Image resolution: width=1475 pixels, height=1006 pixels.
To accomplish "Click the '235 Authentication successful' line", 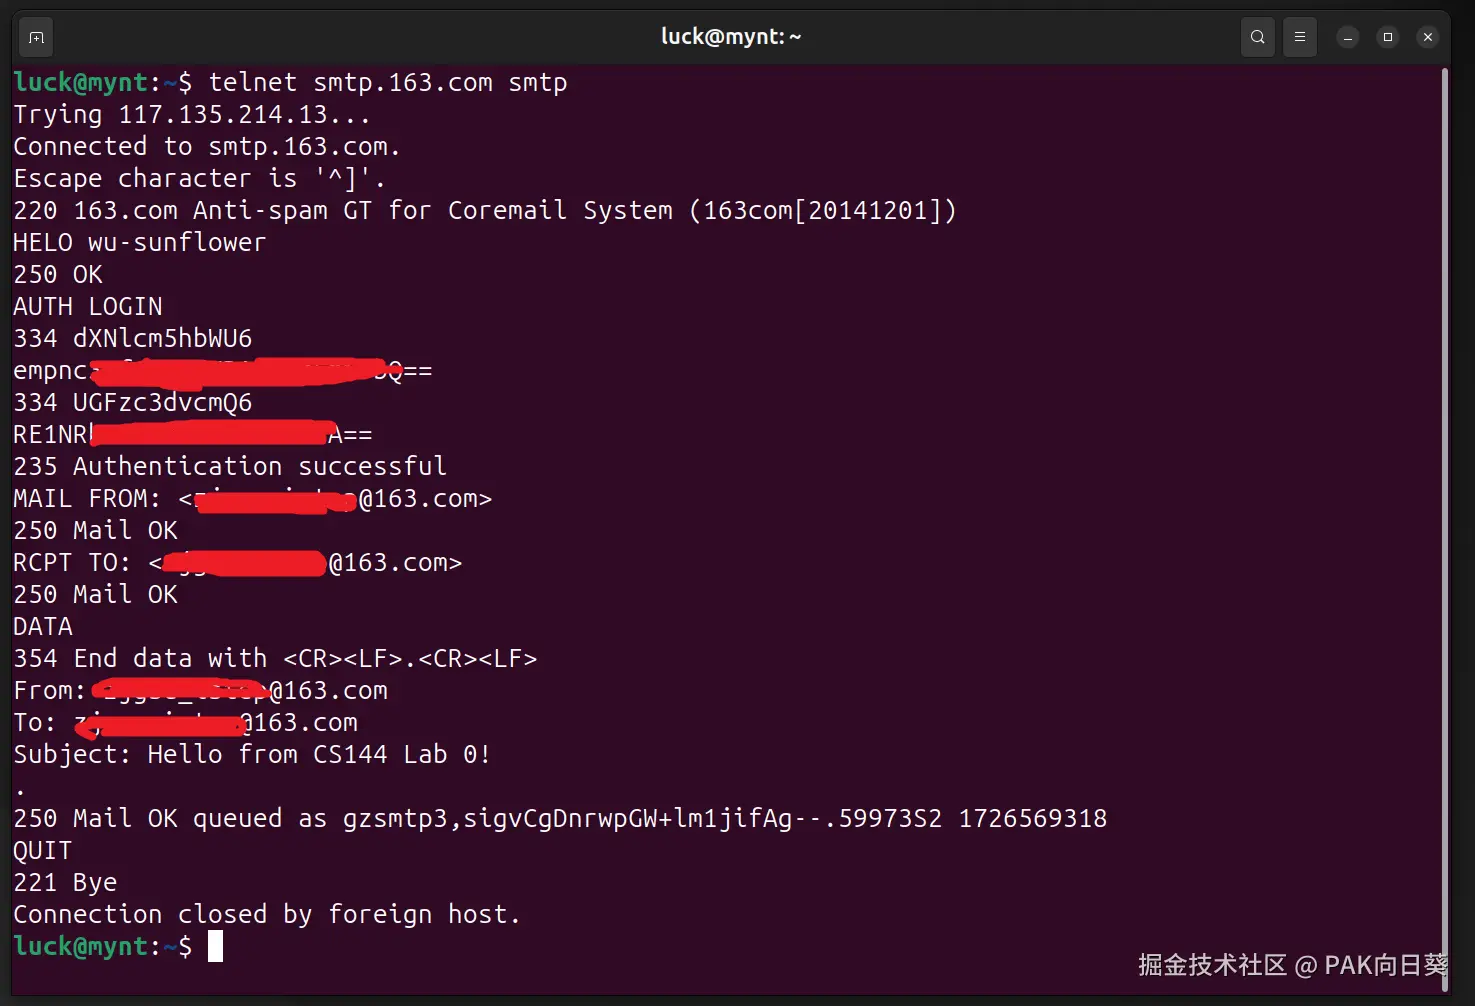I will click(x=230, y=466).
